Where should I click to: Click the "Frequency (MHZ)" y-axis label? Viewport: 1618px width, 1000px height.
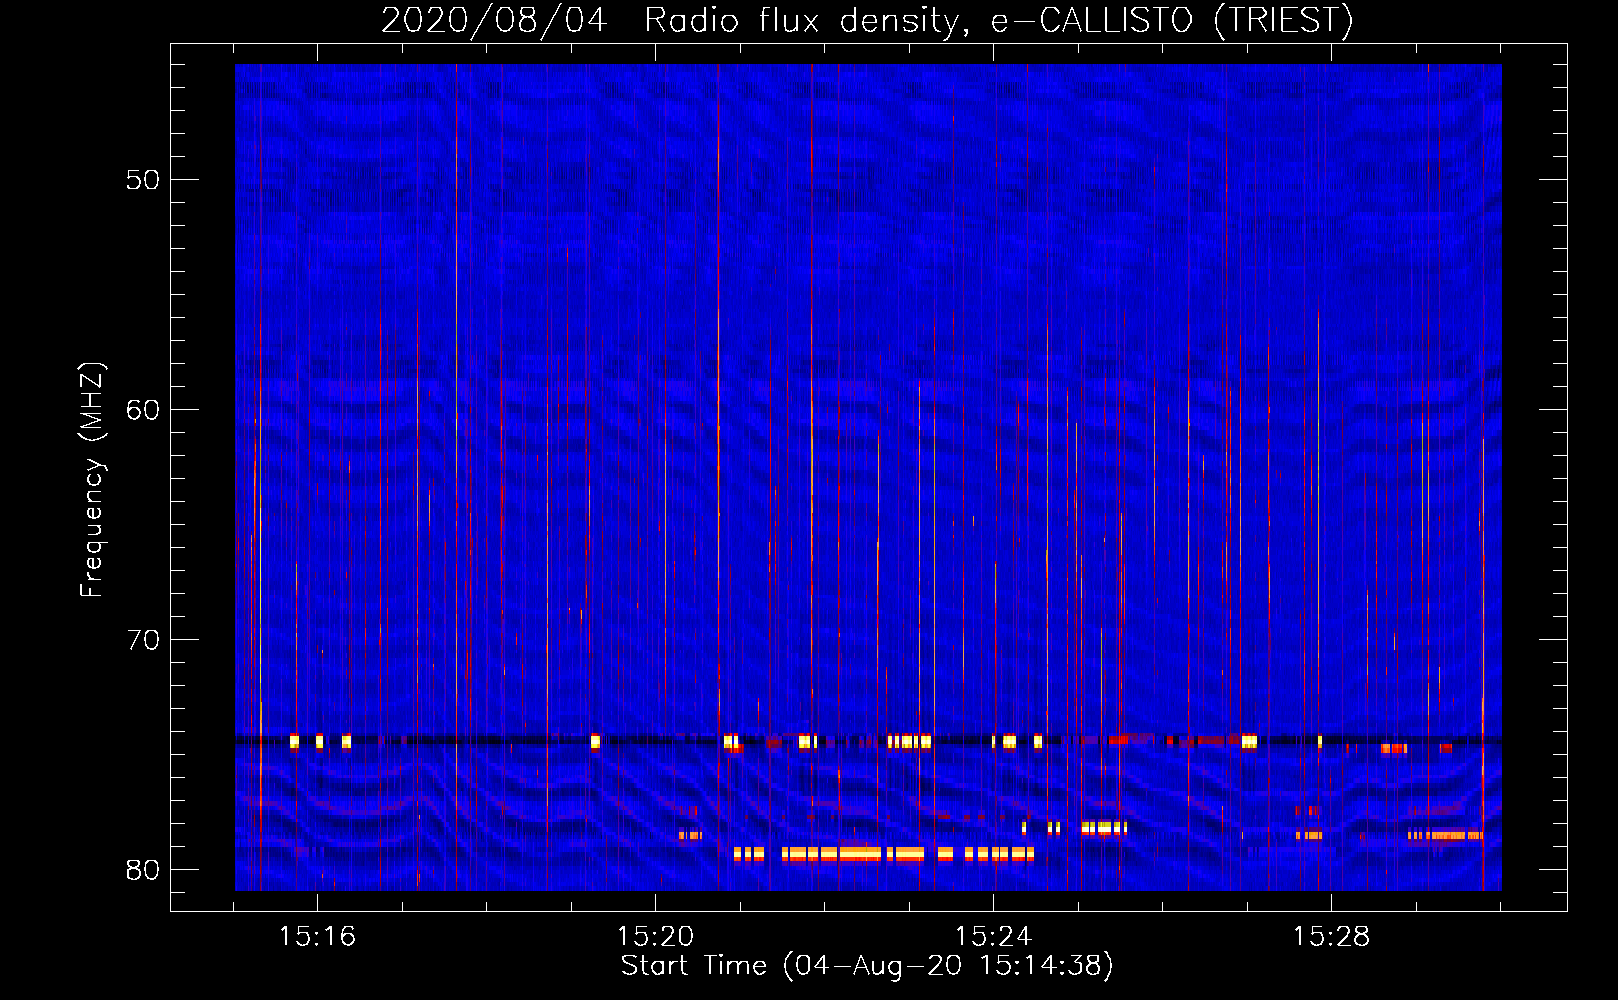tap(92, 480)
